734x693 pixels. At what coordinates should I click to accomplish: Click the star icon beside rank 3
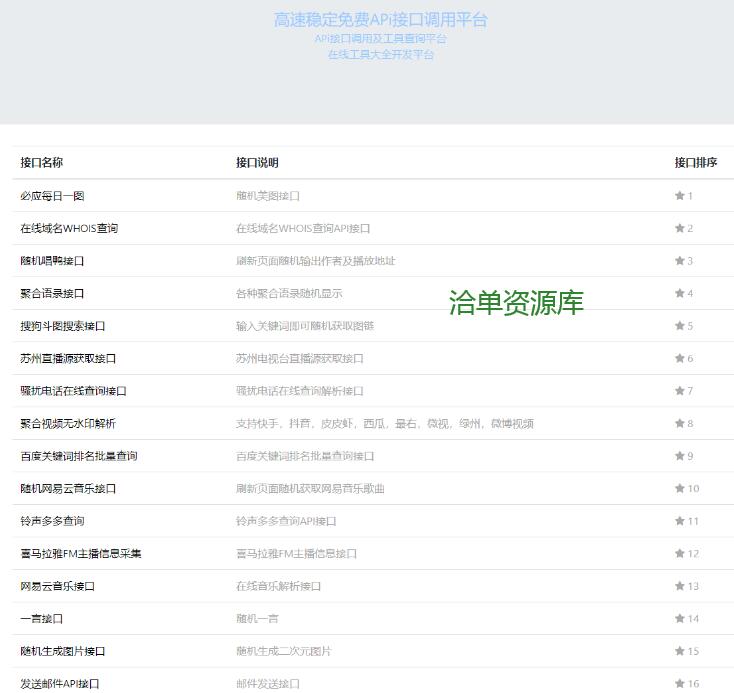coord(680,261)
